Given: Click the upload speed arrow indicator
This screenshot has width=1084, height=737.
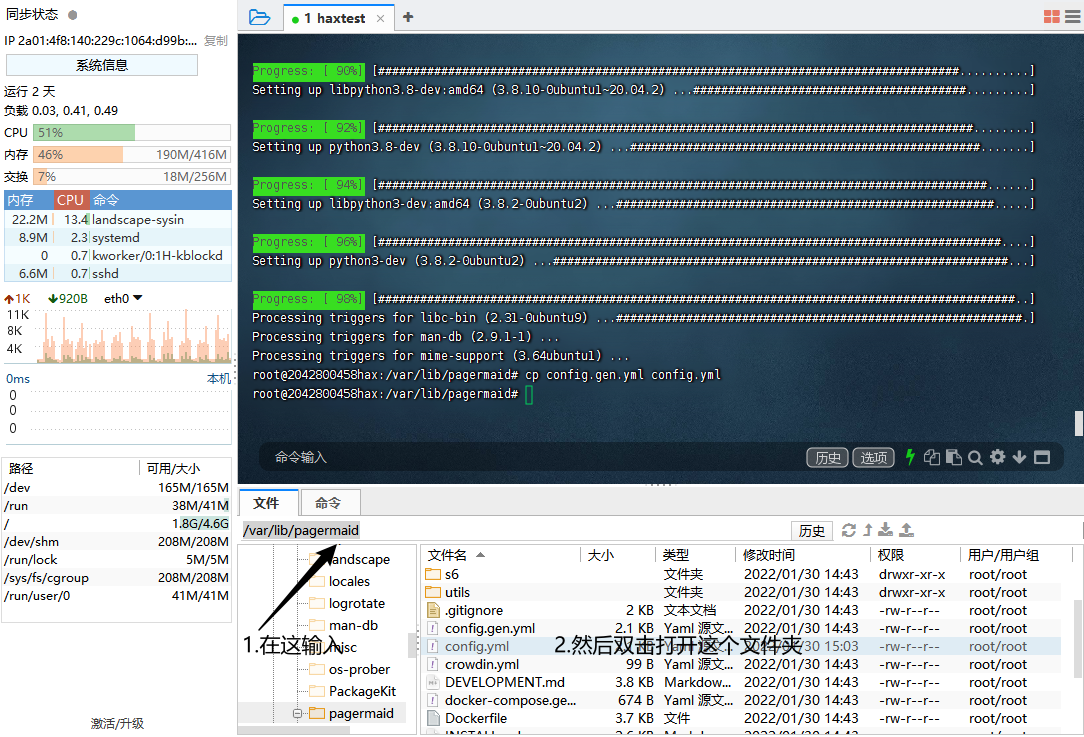Looking at the screenshot, I should click(x=9, y=299).
